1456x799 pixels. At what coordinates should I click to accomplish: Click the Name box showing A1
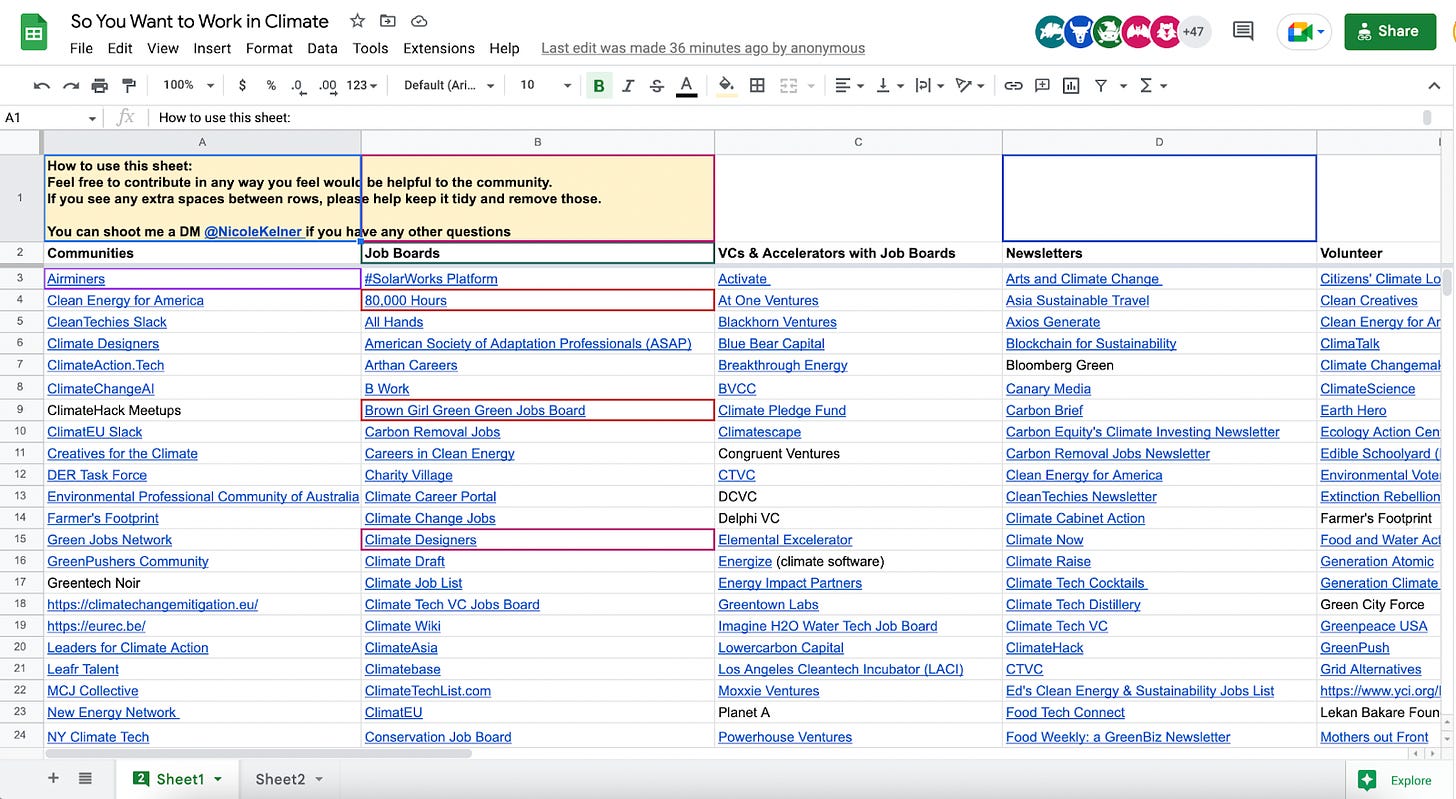click(50, 117)
